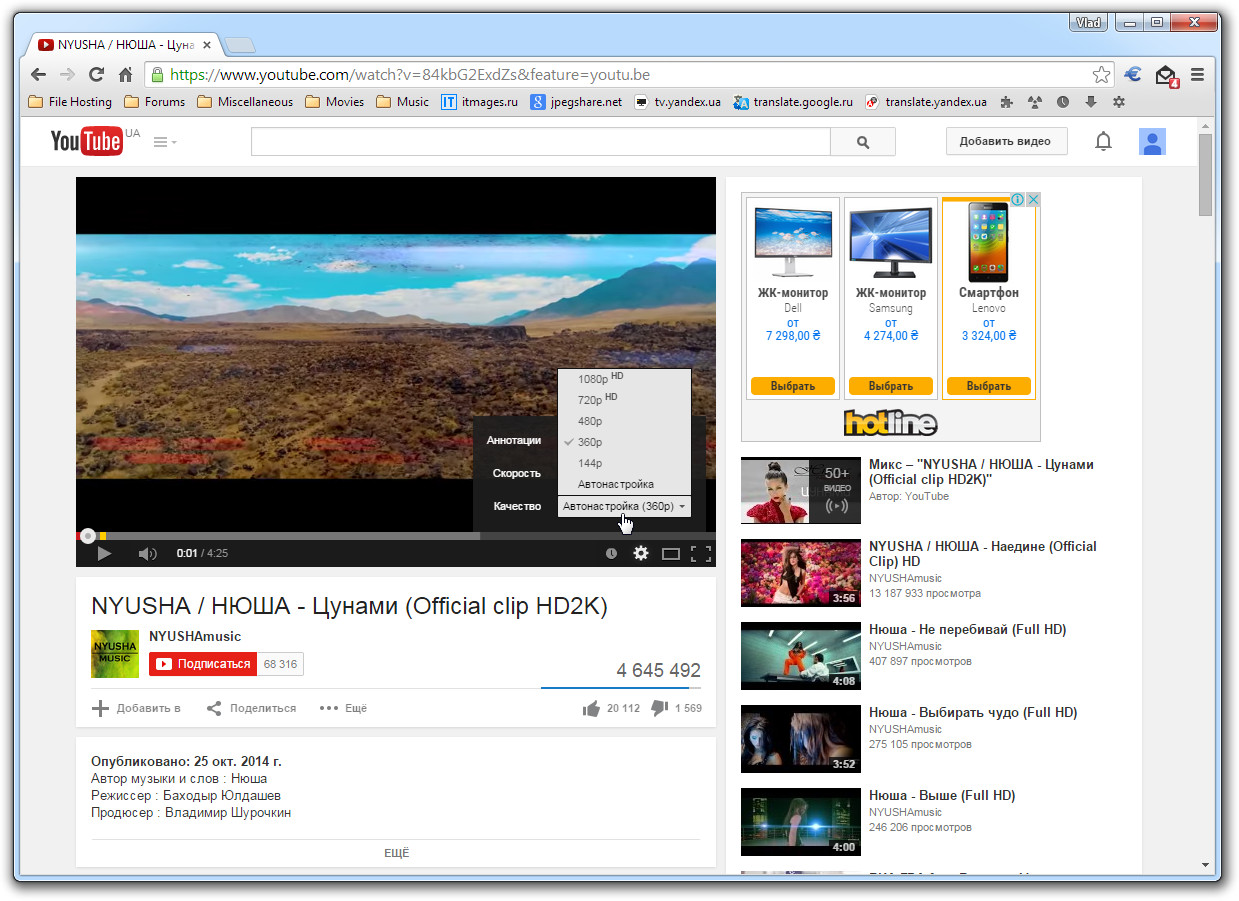Choose 480p video quality
This screenshot has height=901, width=1239.
[625, 421]
